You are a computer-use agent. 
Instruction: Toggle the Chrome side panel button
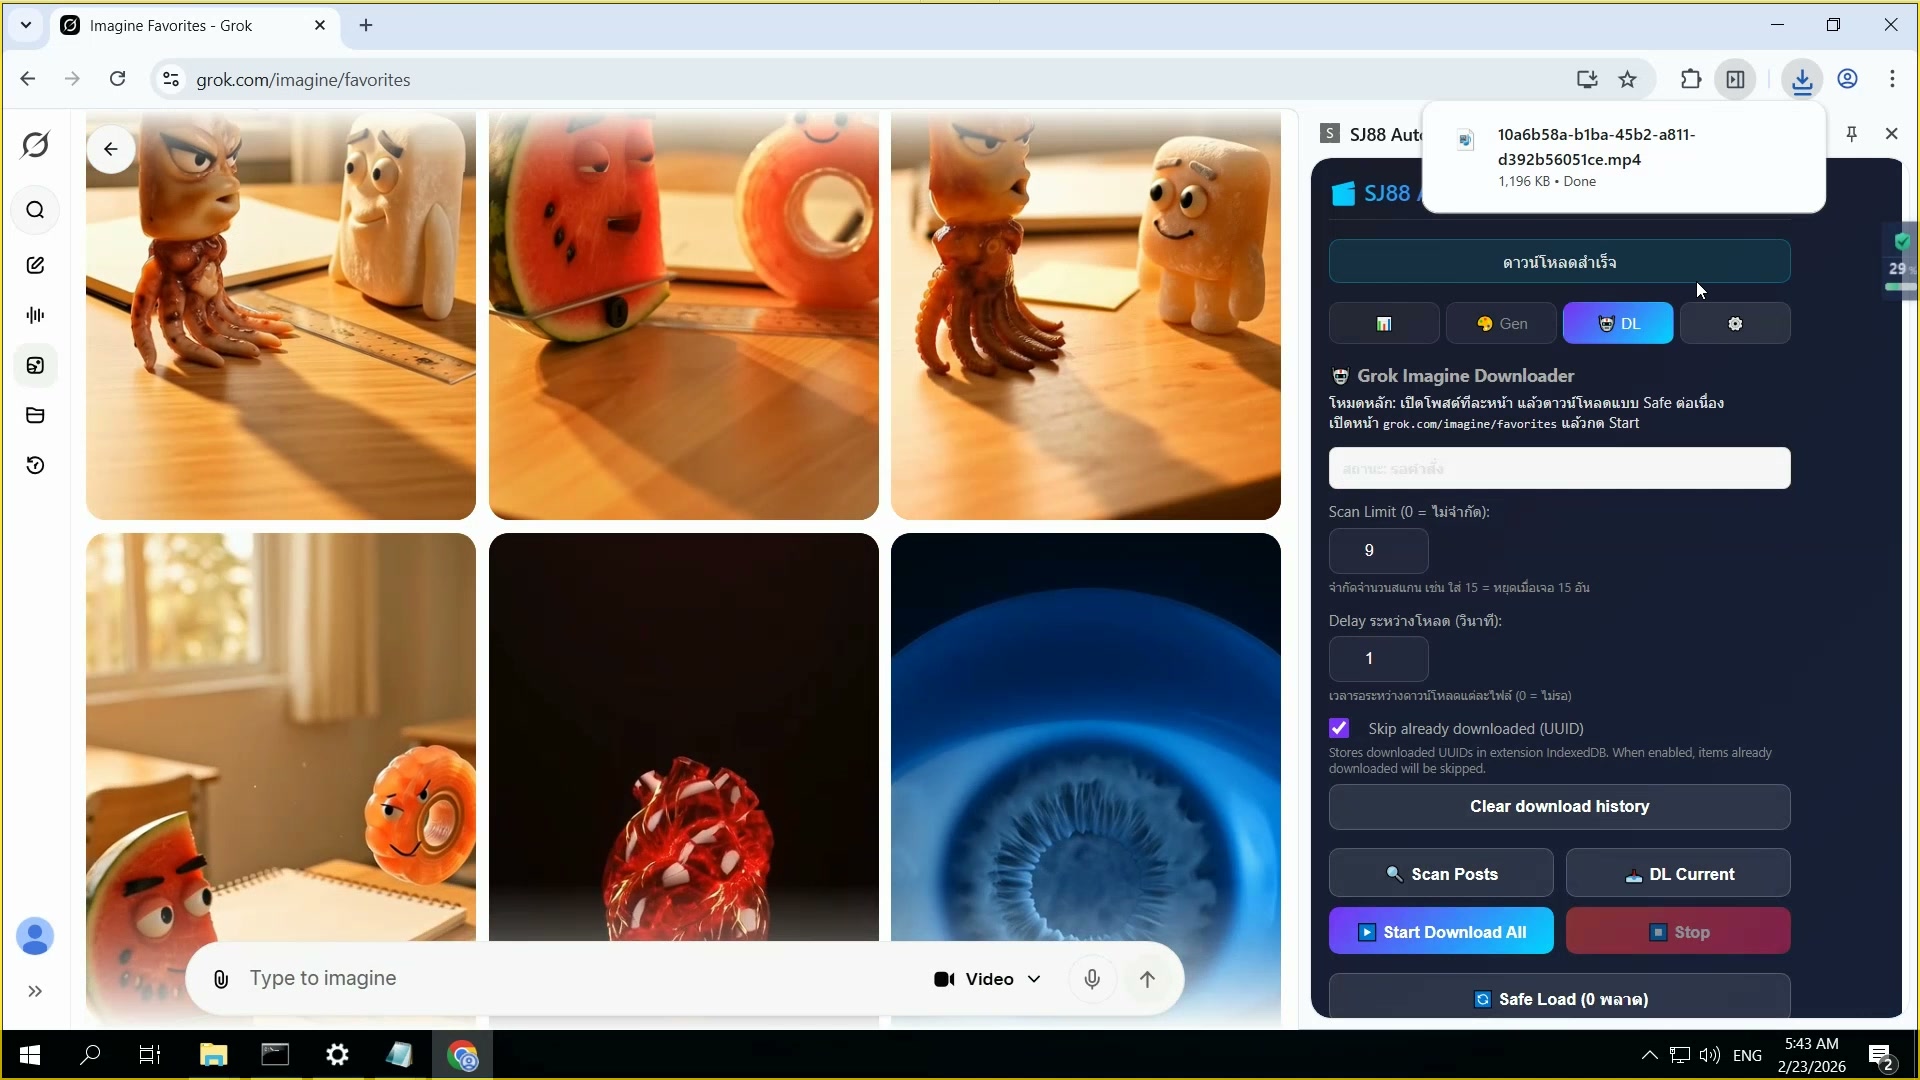point(1735,80)
